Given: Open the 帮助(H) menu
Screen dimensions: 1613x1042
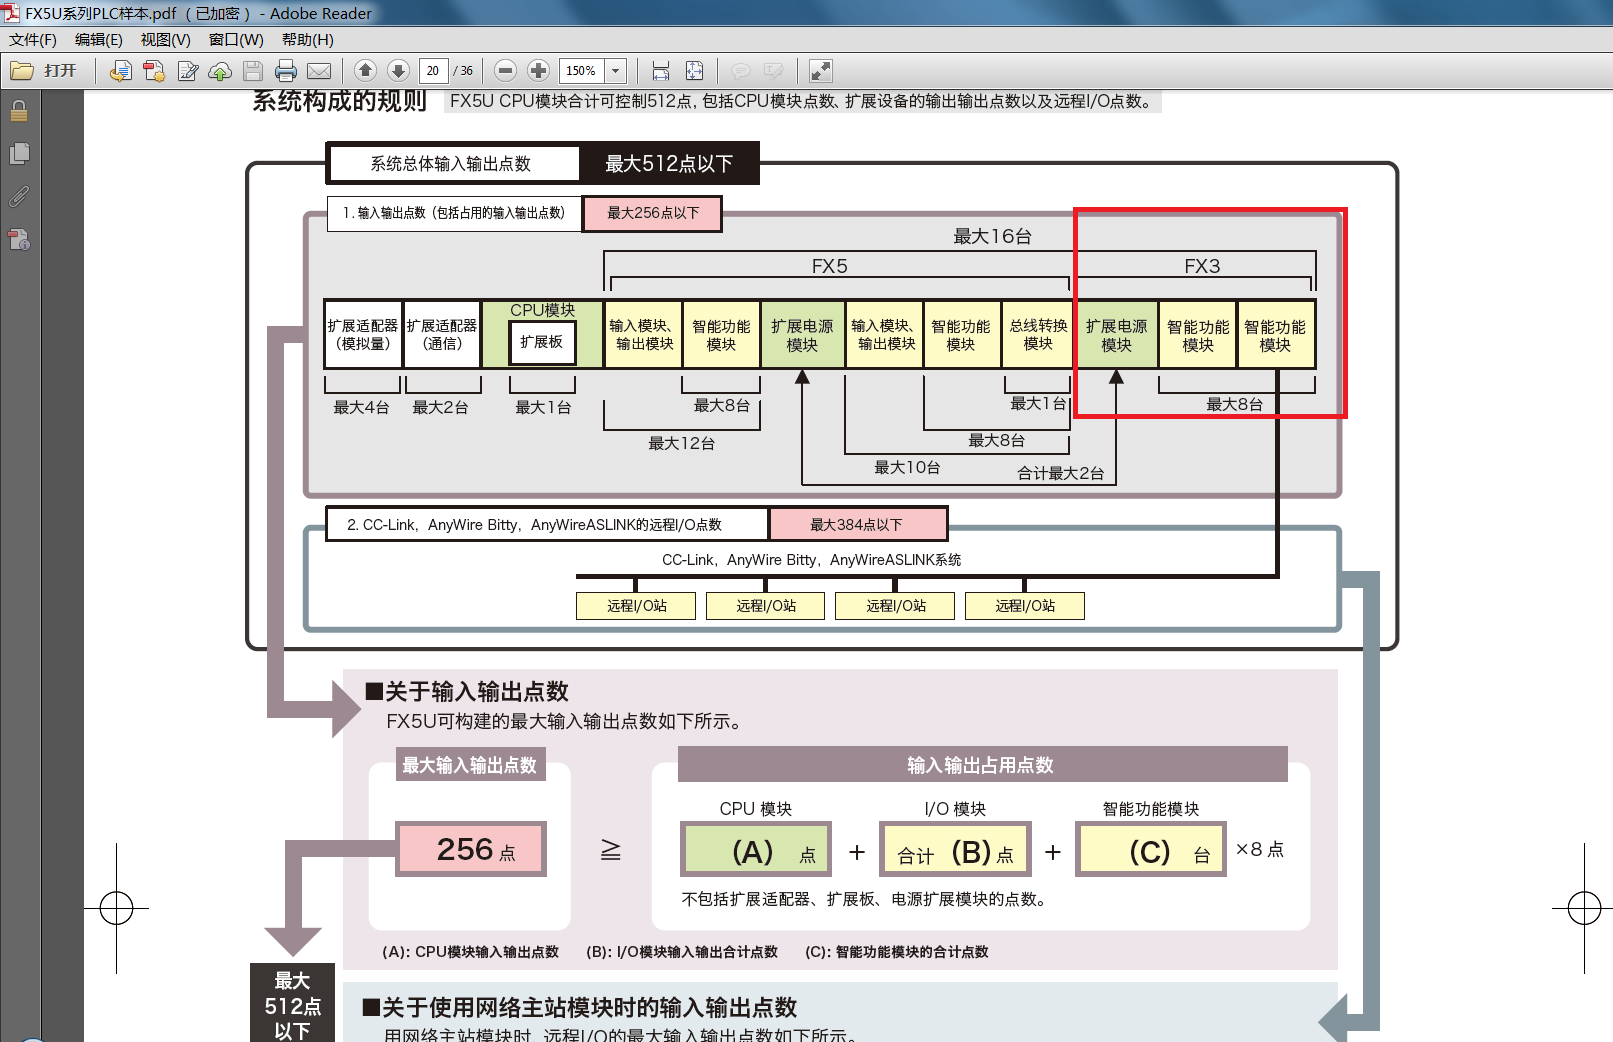Looking at the screenshot, I should pyautogui.click(x=307, y=40).
